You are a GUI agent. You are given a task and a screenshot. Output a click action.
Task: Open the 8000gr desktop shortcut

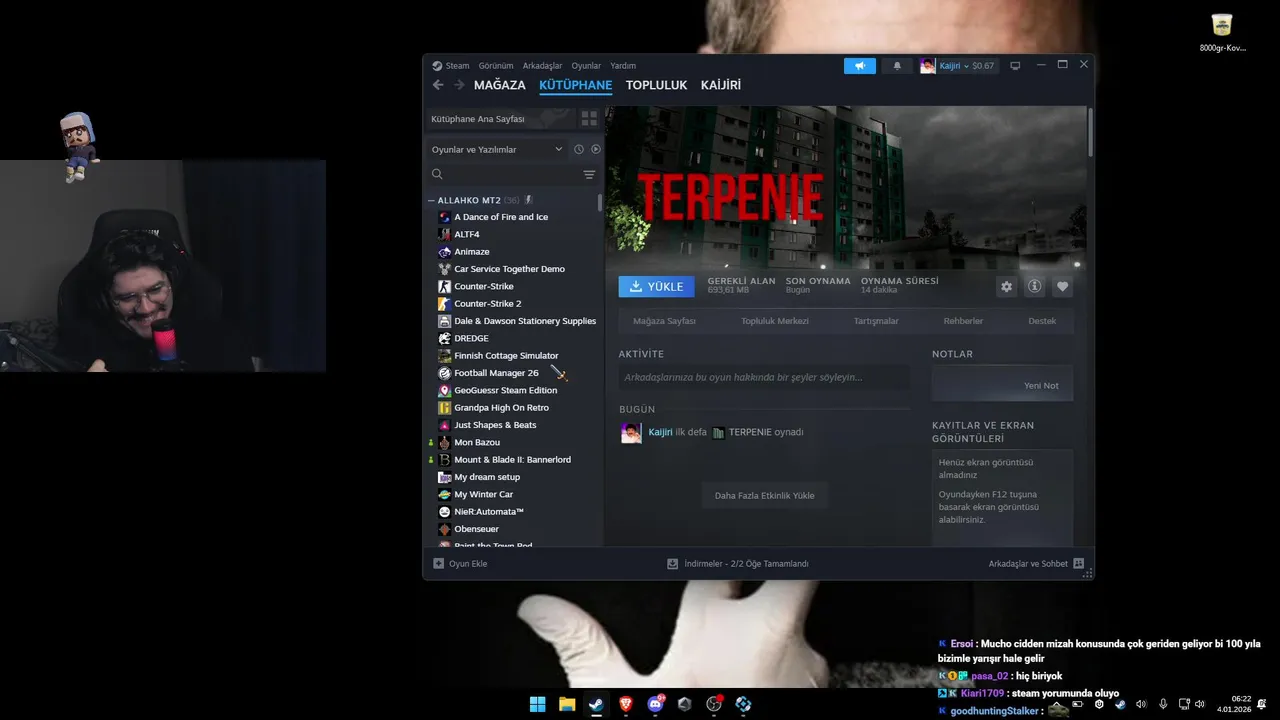coord(1222,32)
